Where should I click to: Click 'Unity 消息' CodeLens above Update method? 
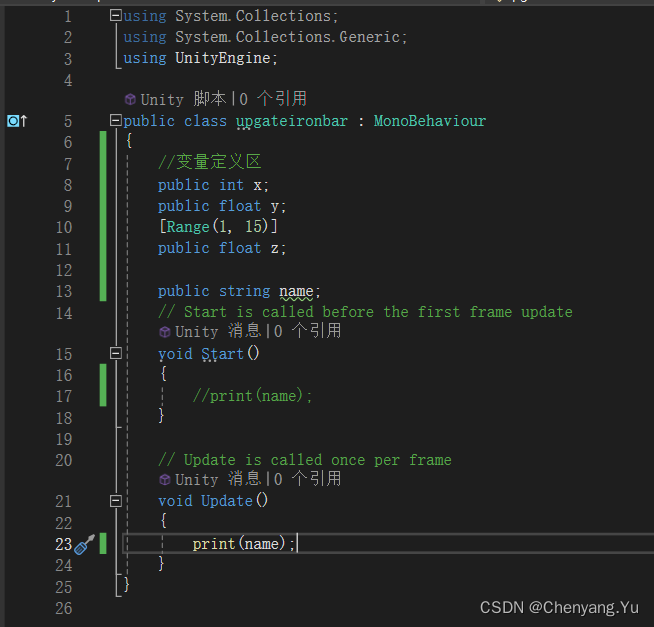218,479
